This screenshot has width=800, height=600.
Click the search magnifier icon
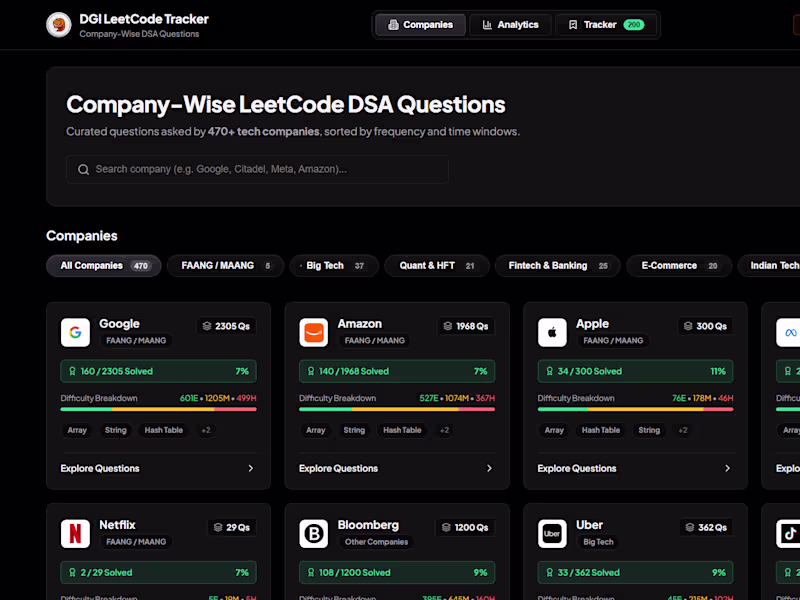83,169
